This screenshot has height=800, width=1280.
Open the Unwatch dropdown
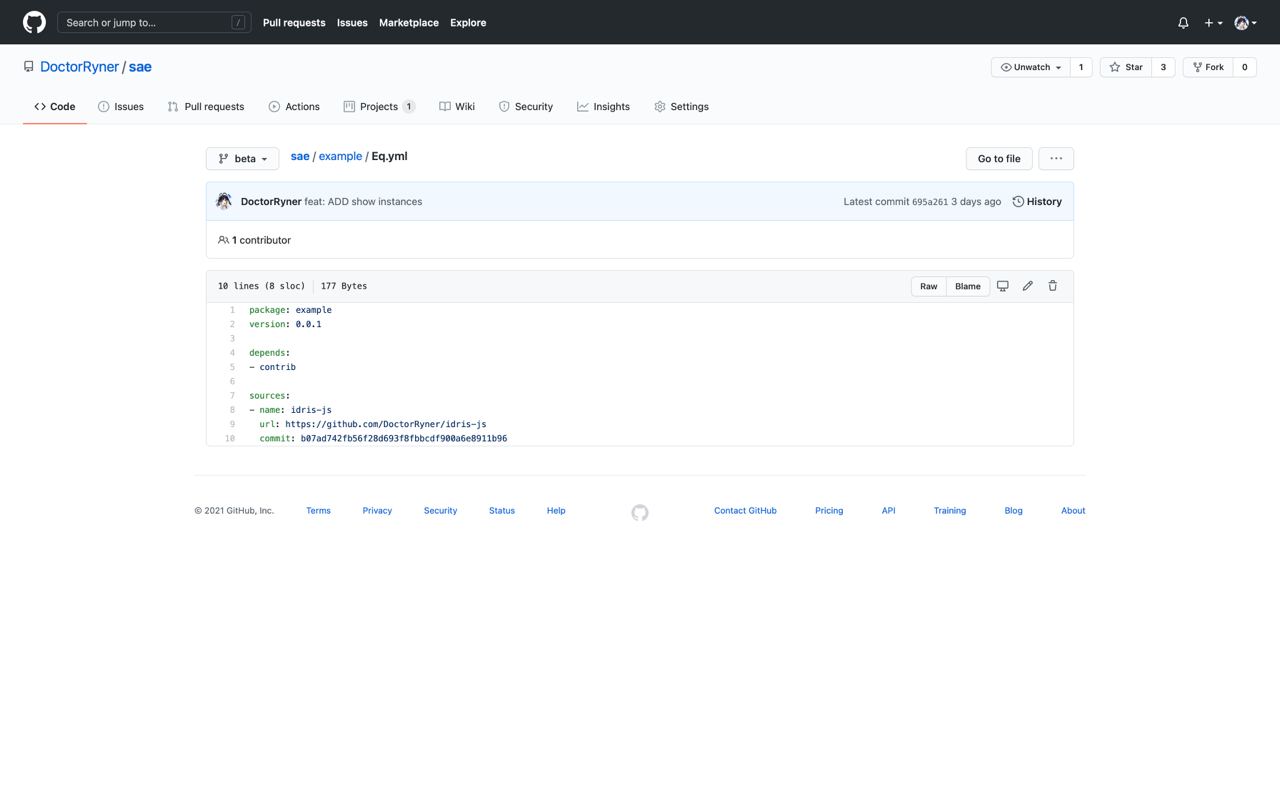tap(1030, 67)
